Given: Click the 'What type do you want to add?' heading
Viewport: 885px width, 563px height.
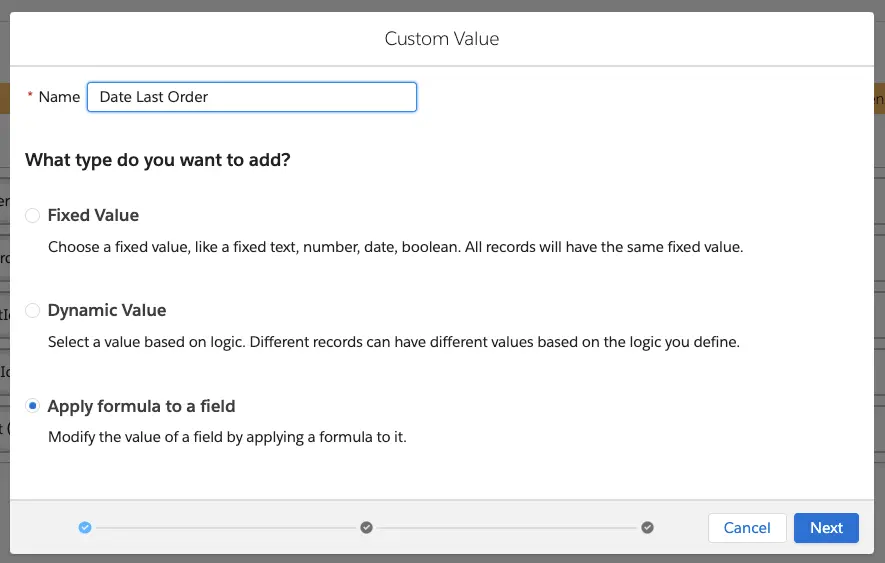Looking at the screenshot, I should click(158, 160).
